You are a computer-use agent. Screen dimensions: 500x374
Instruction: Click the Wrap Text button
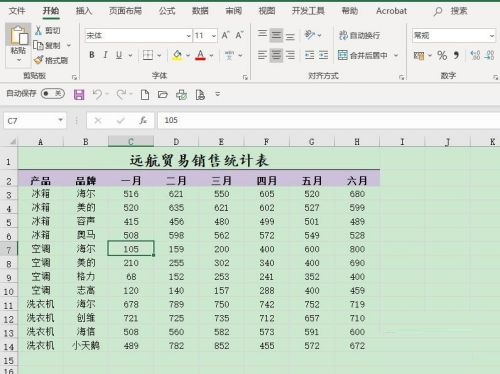pyautogui.click(x=359, y=35)
